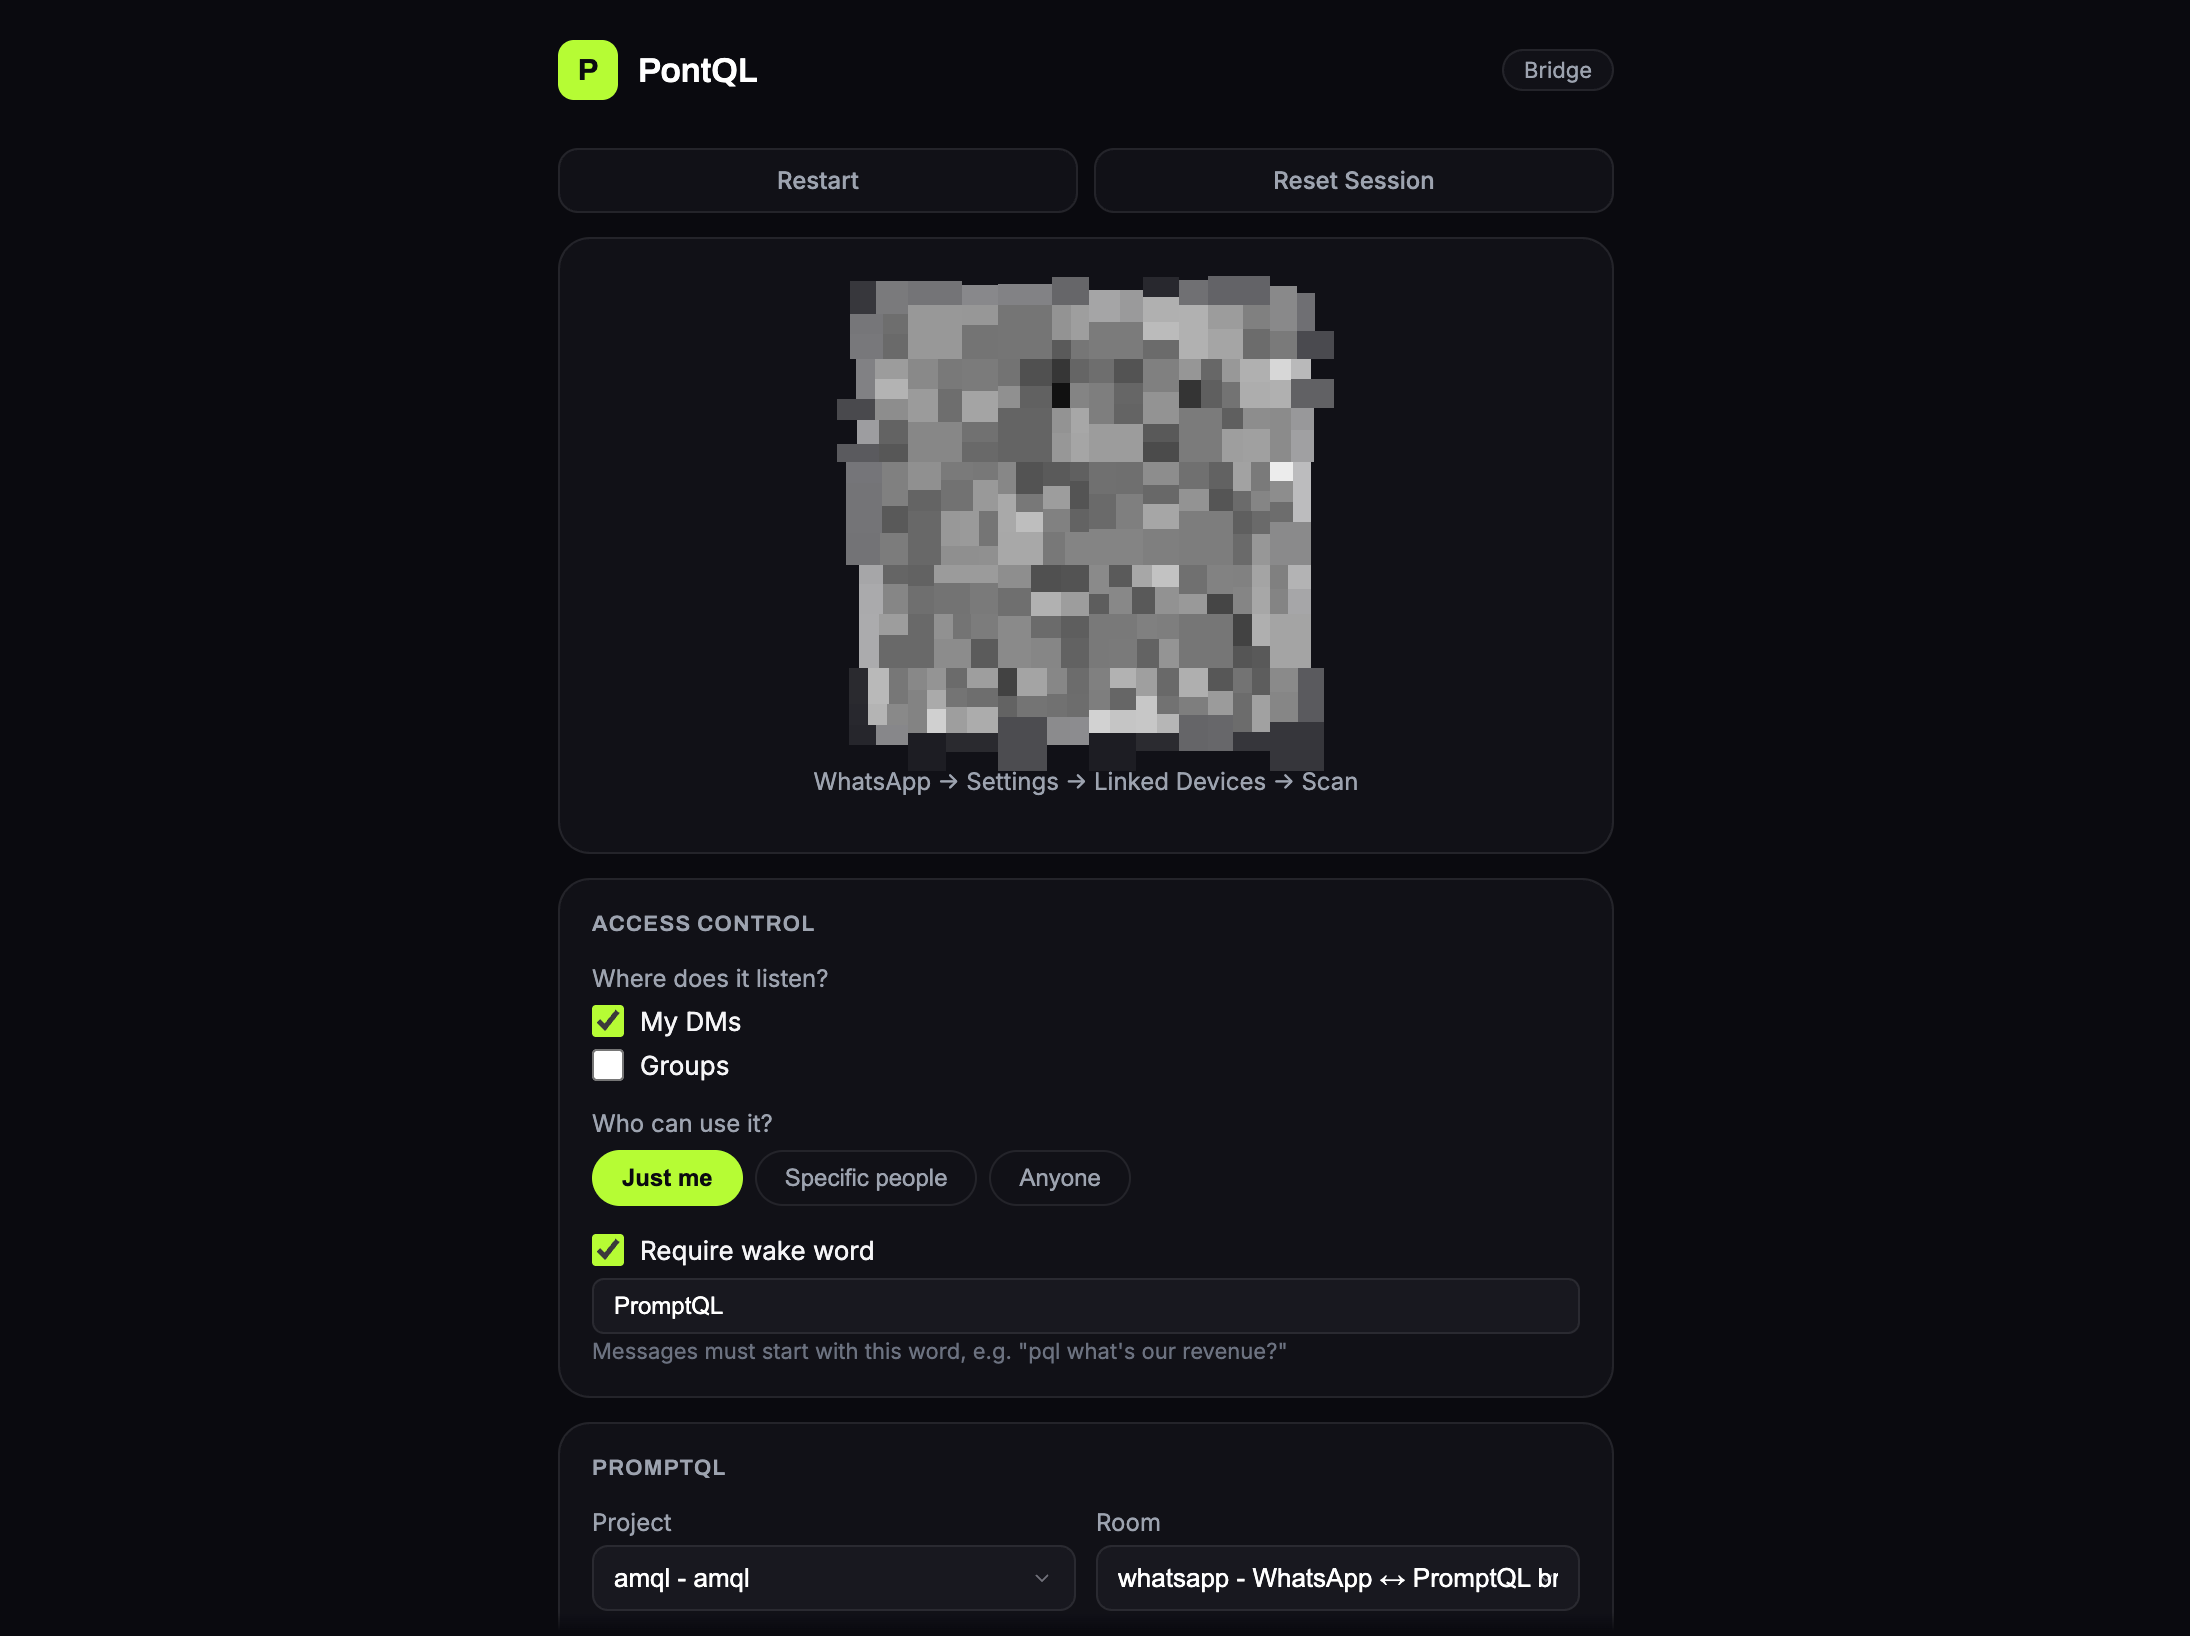Viewport: 2190px width, 1636px height.
Task: Restart the bridge
Action: pyautogui.click(x=817, y=181)
